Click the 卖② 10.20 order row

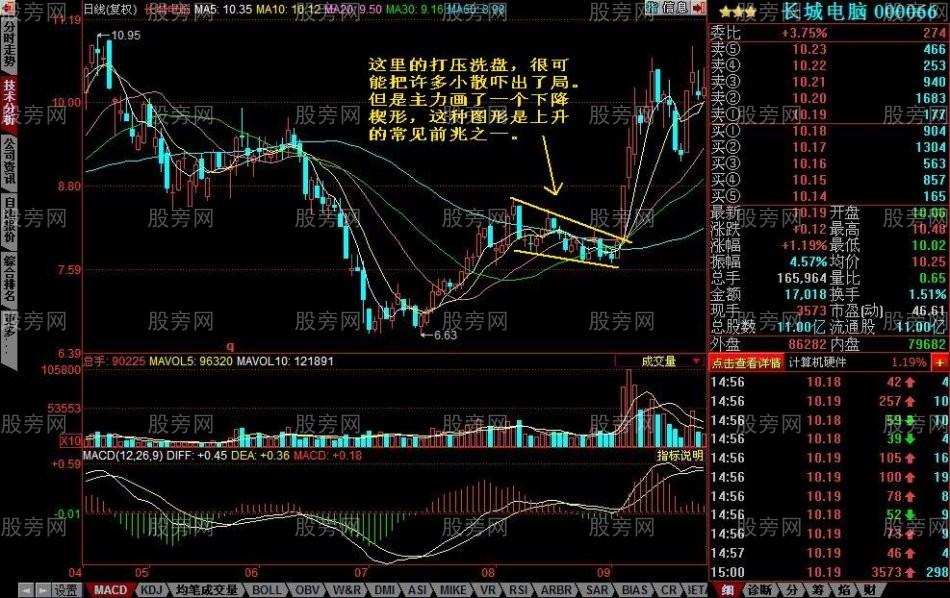click(x=828, y=98)
